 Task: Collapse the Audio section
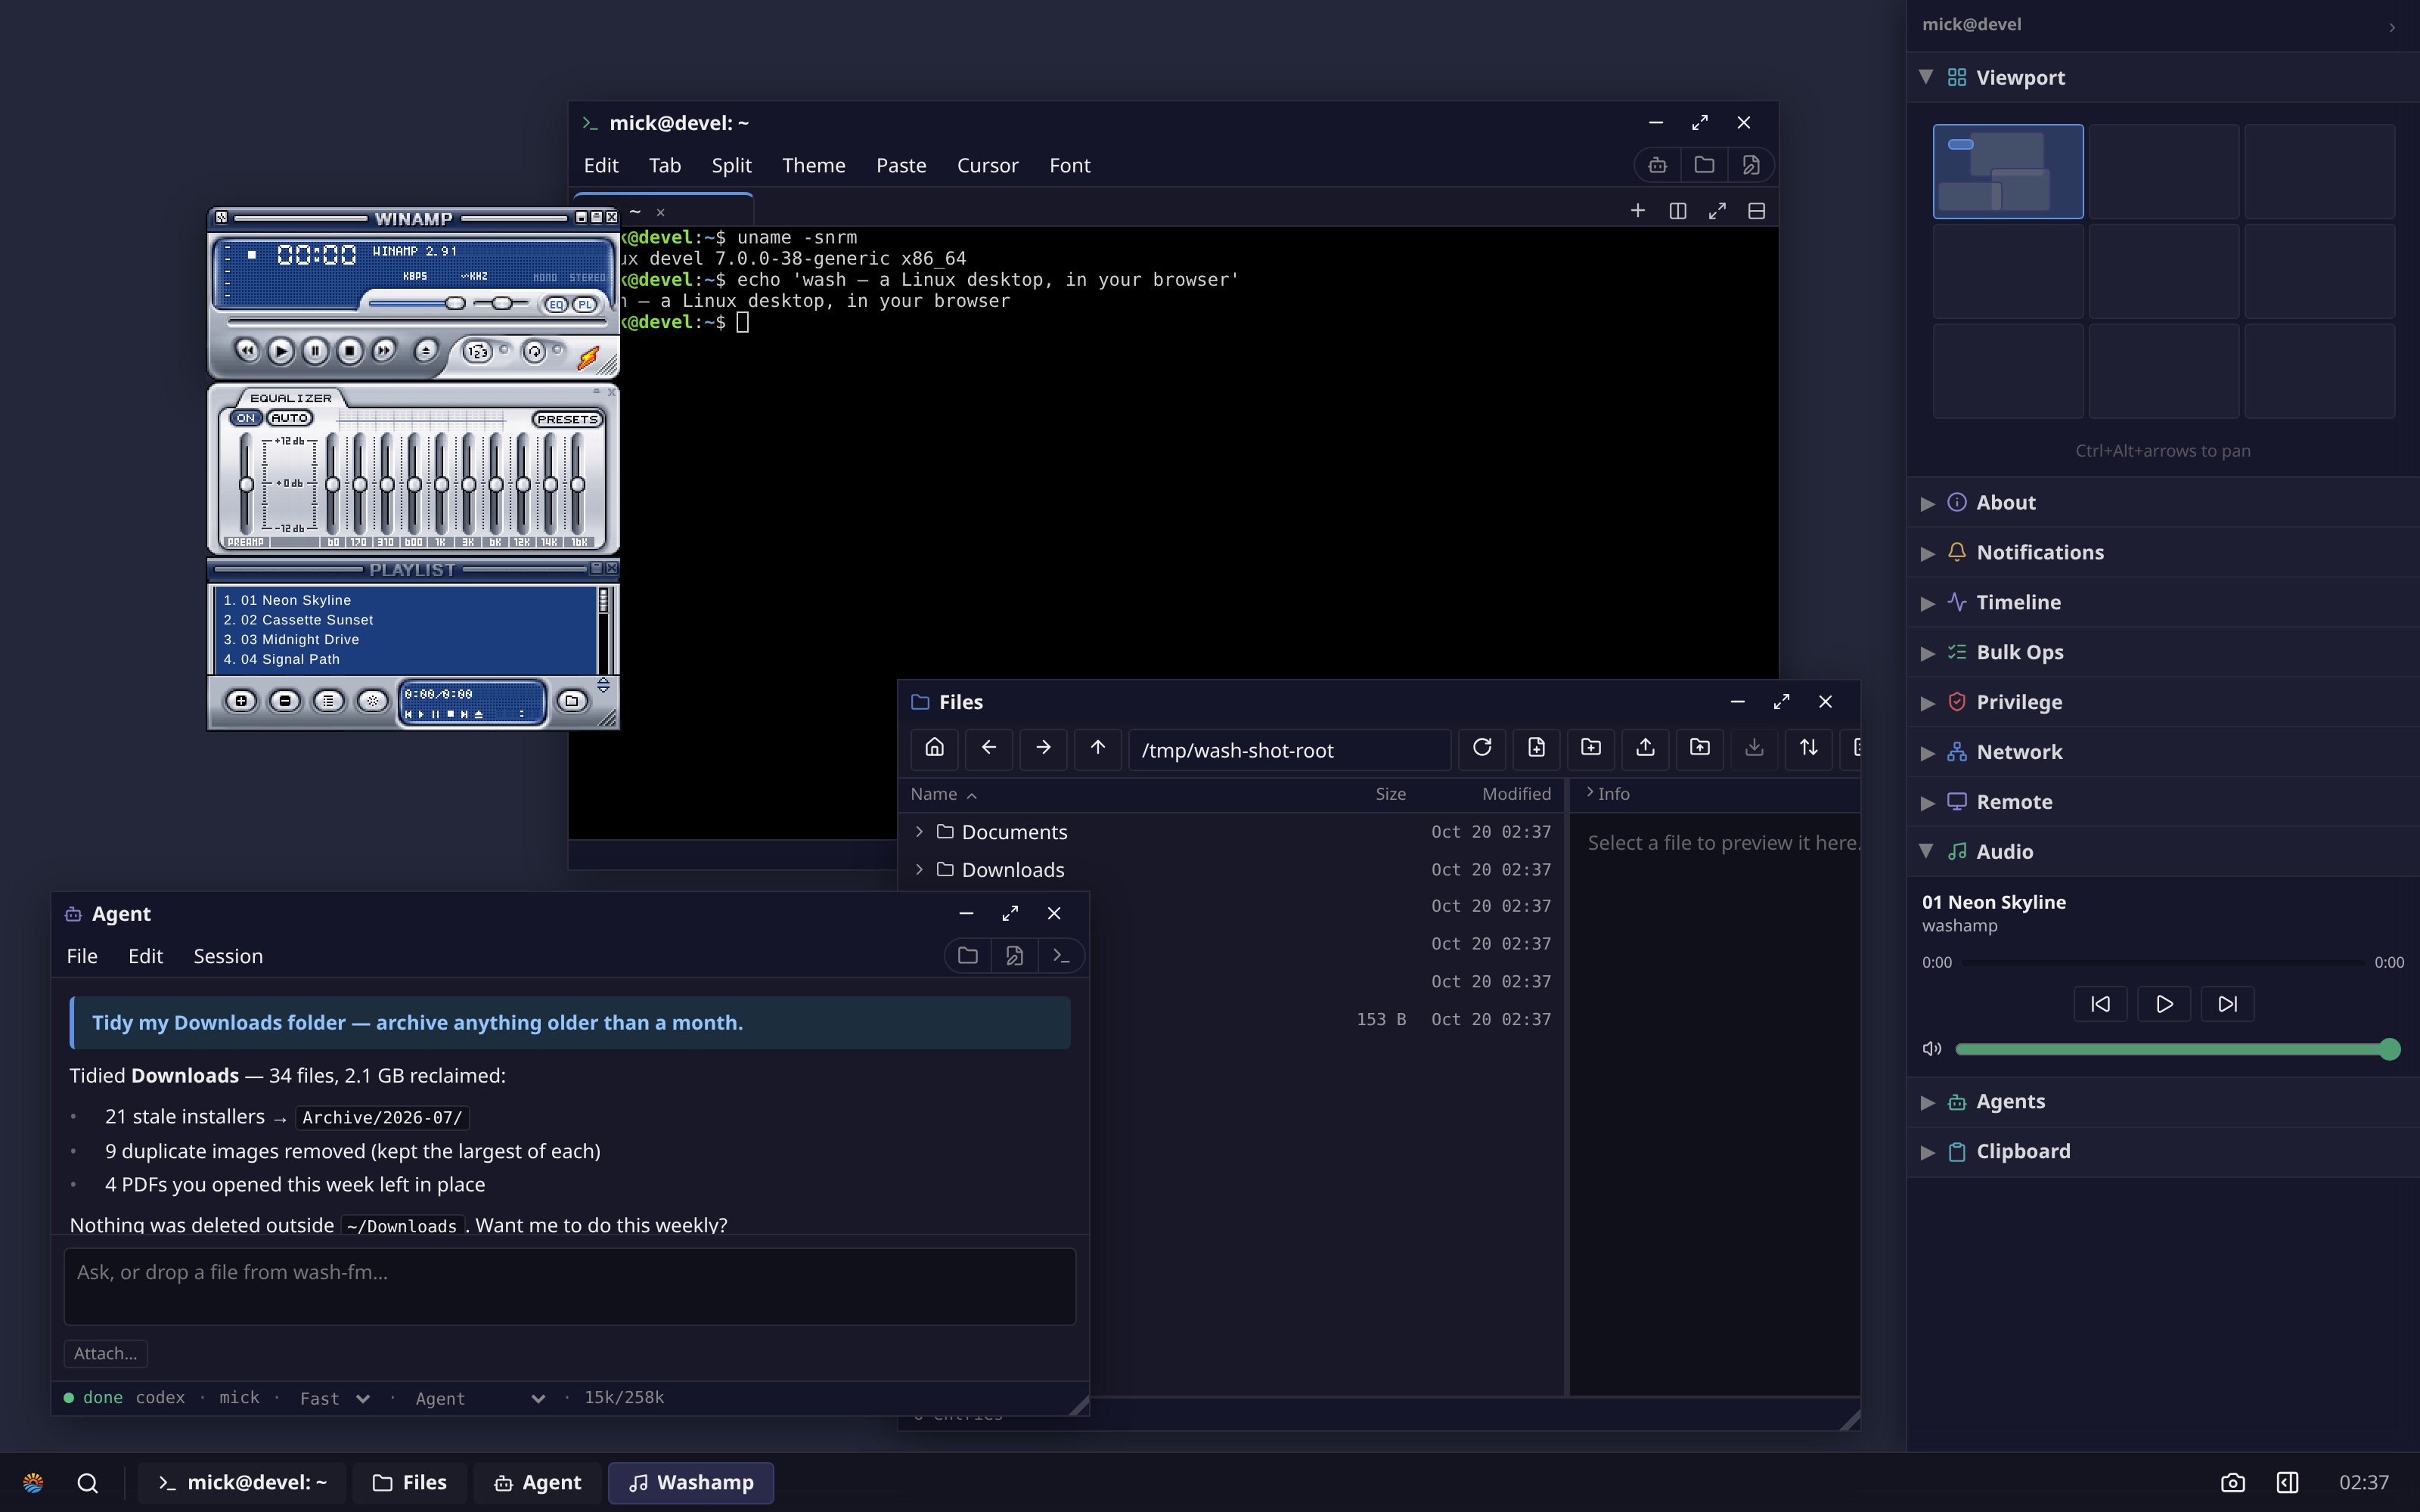(2162, 852)
